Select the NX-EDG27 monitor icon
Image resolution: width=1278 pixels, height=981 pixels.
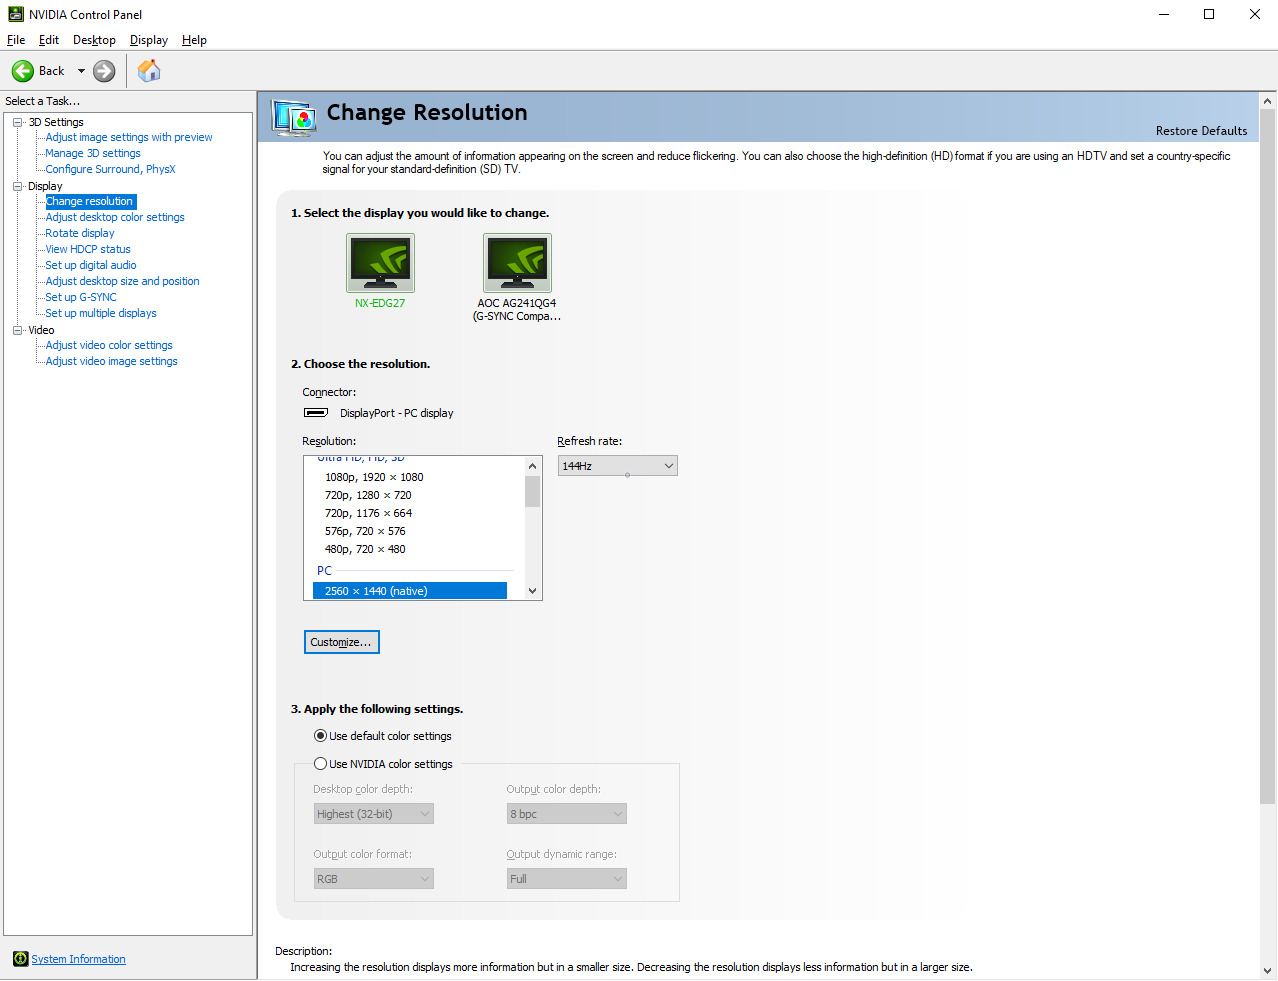click(x=380, y=263)
